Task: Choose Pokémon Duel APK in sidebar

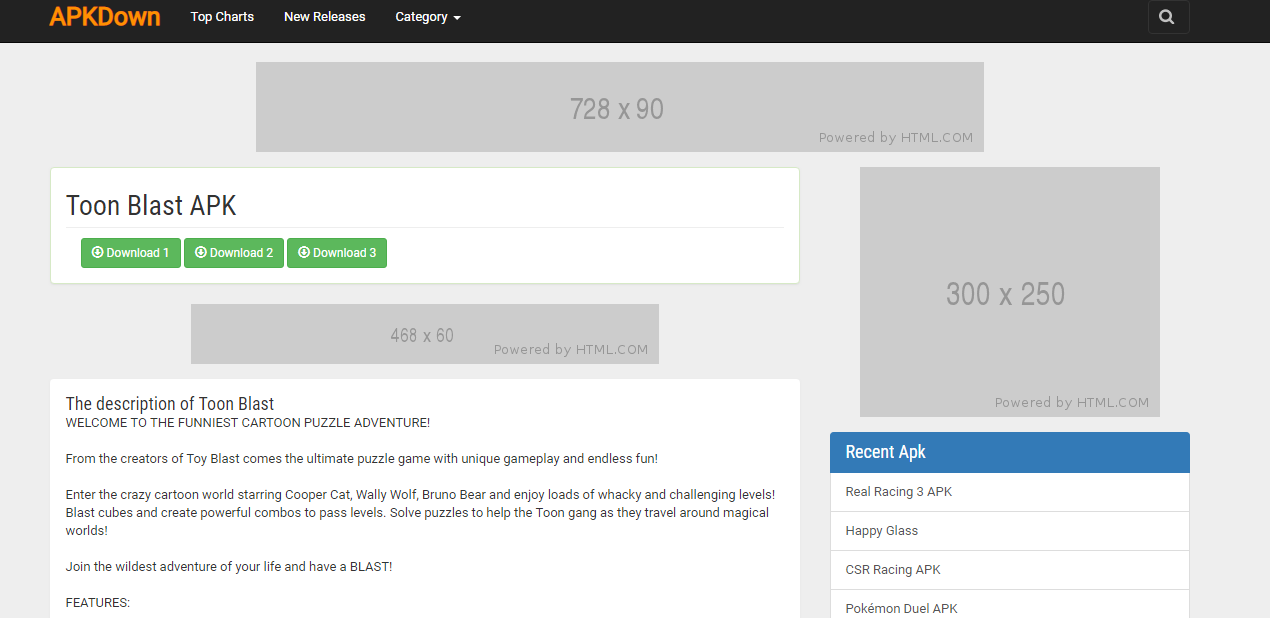Action: tap(901, 608)
